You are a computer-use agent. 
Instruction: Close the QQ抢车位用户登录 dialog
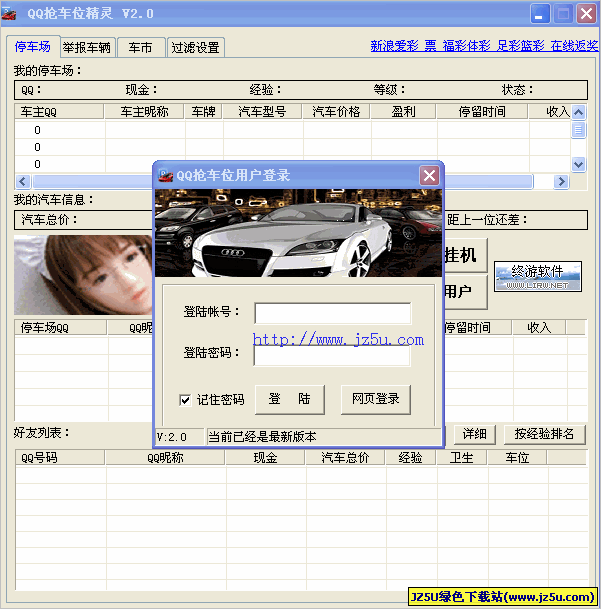(x=429, y=176)
